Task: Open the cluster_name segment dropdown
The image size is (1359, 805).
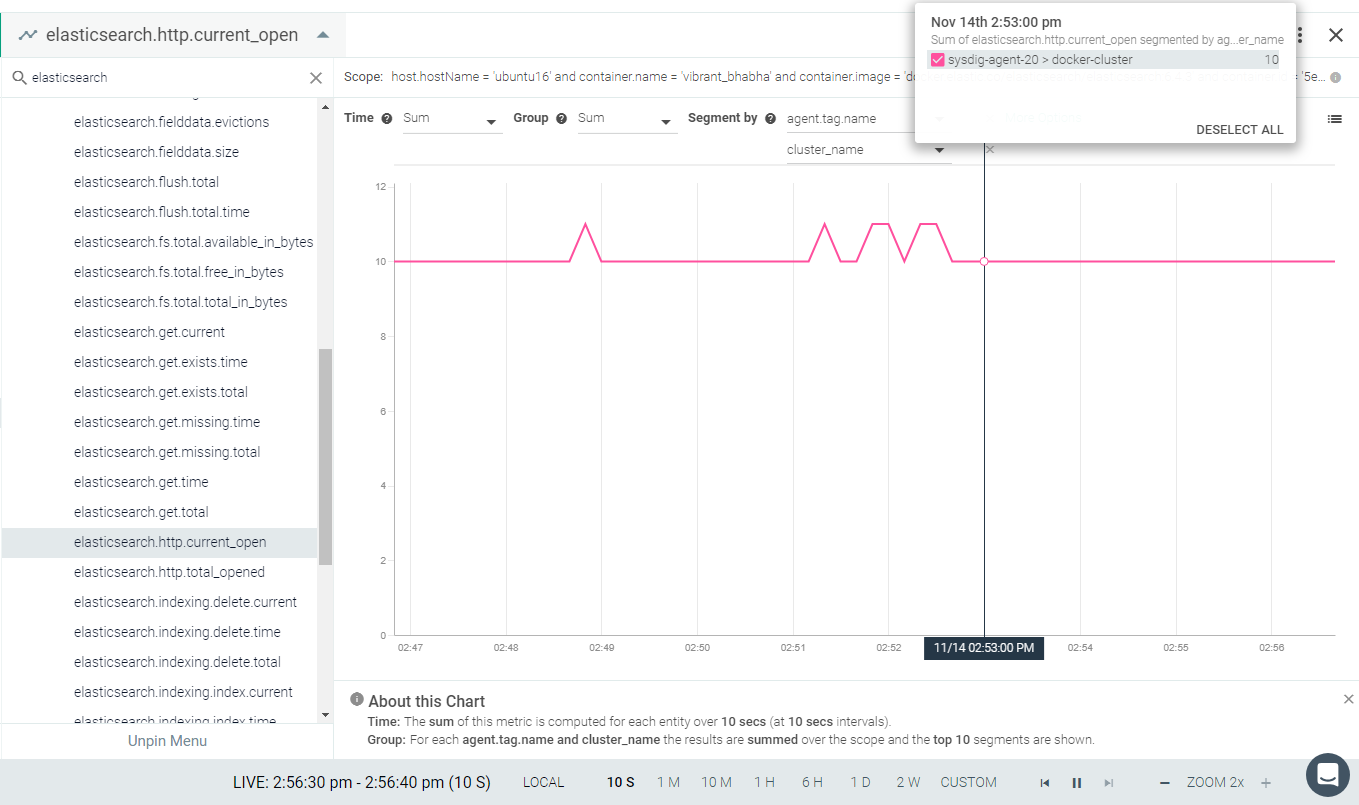Action: pyautogui.click(x=868, y=150)
